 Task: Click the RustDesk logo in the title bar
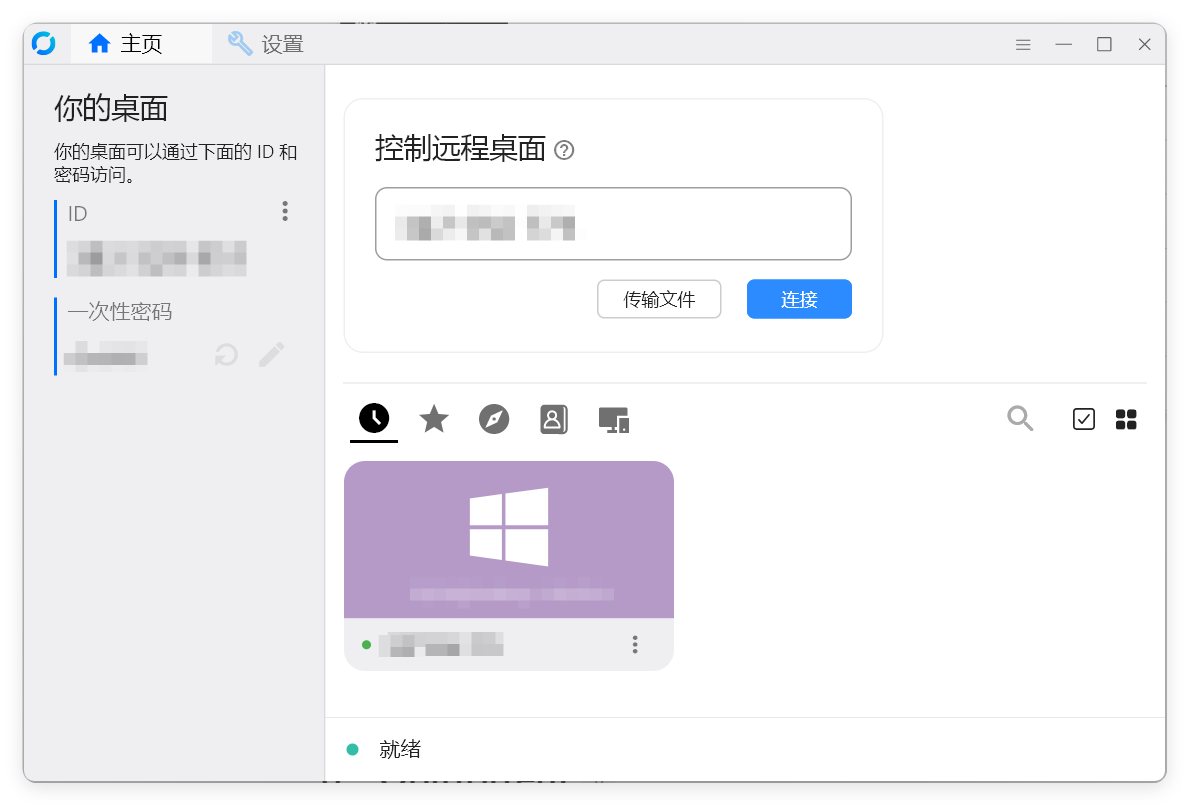coord(44,43)
